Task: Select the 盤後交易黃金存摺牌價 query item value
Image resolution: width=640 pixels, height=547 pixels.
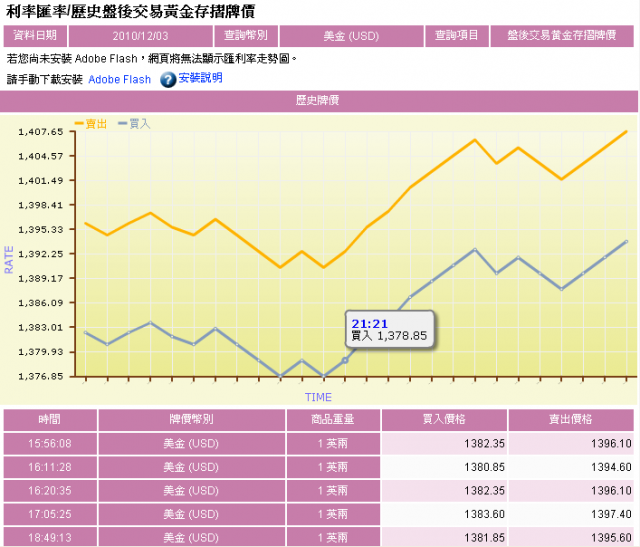Action: point(562,36)
